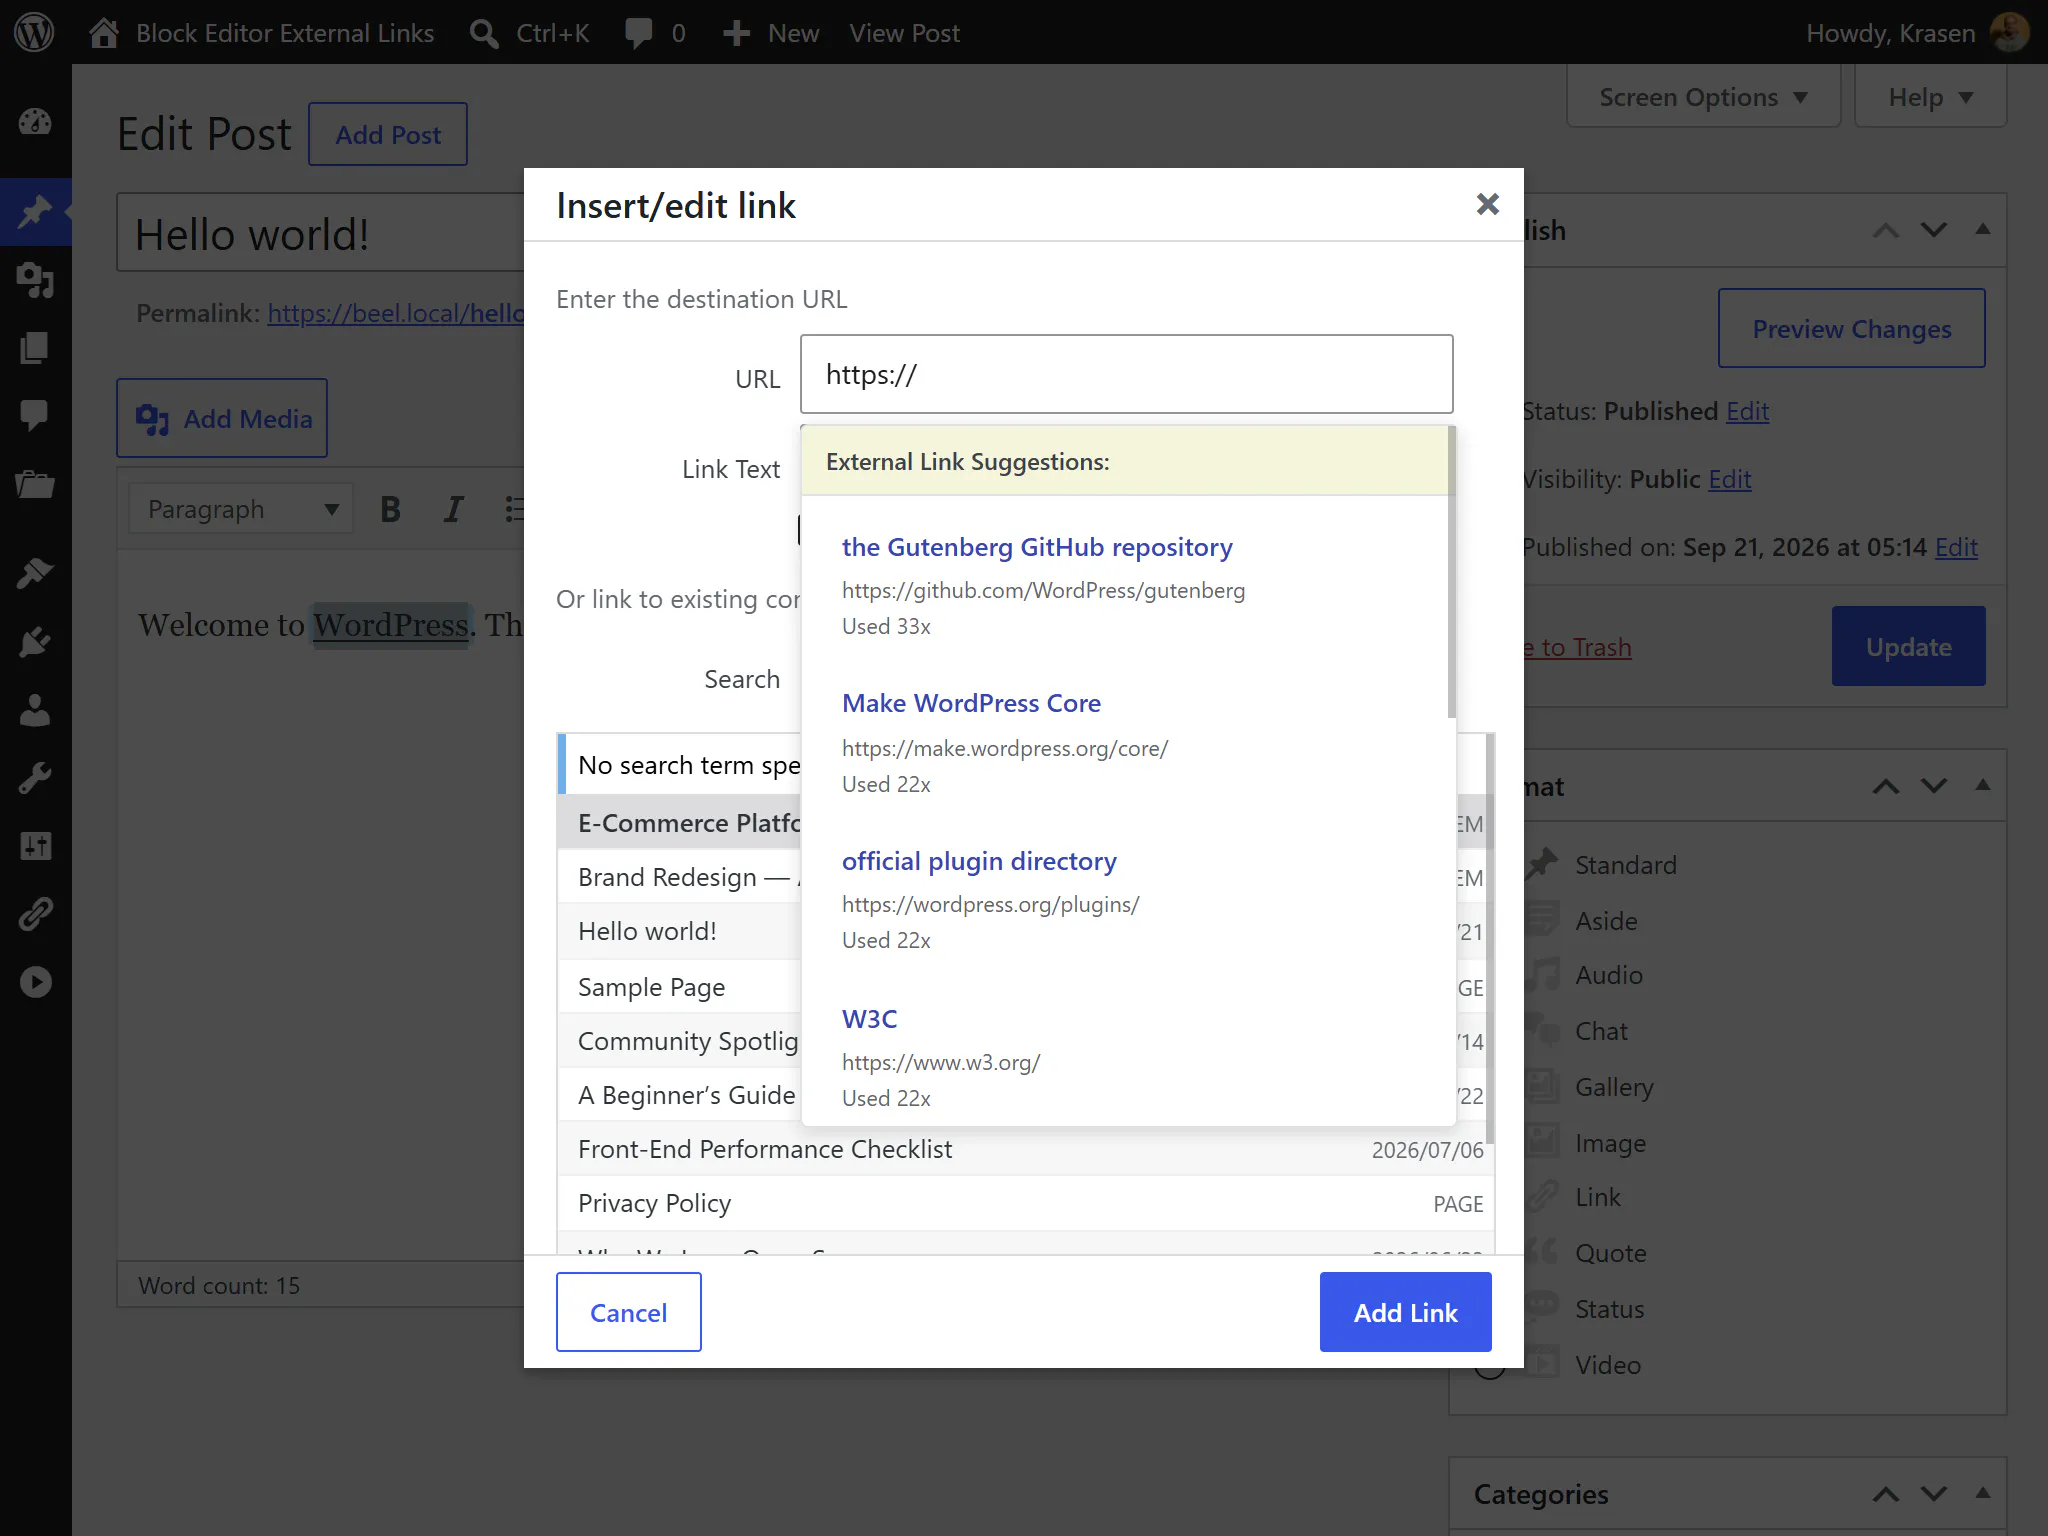Click the Update button
Viewport: 2048px width, 1536px height.
(1908, 646)
